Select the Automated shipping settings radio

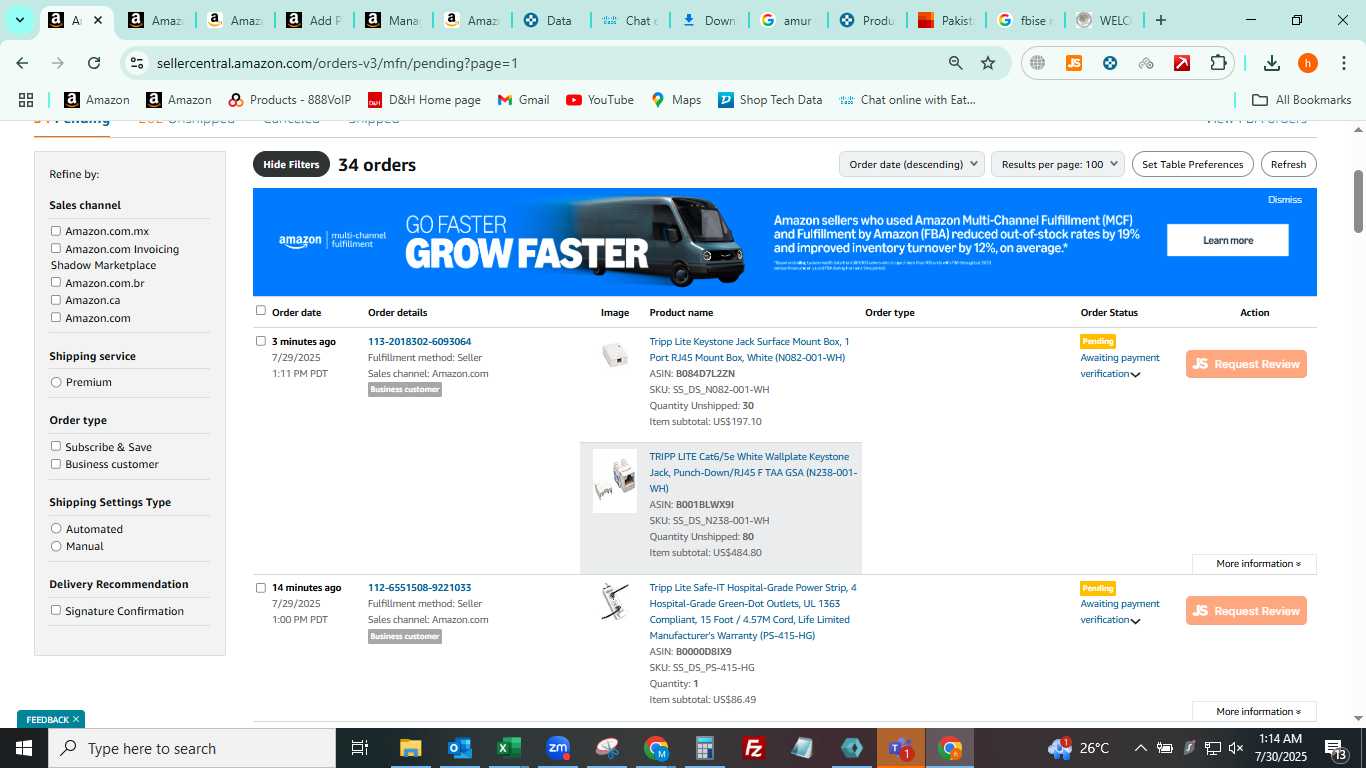[x=56, y=529]
